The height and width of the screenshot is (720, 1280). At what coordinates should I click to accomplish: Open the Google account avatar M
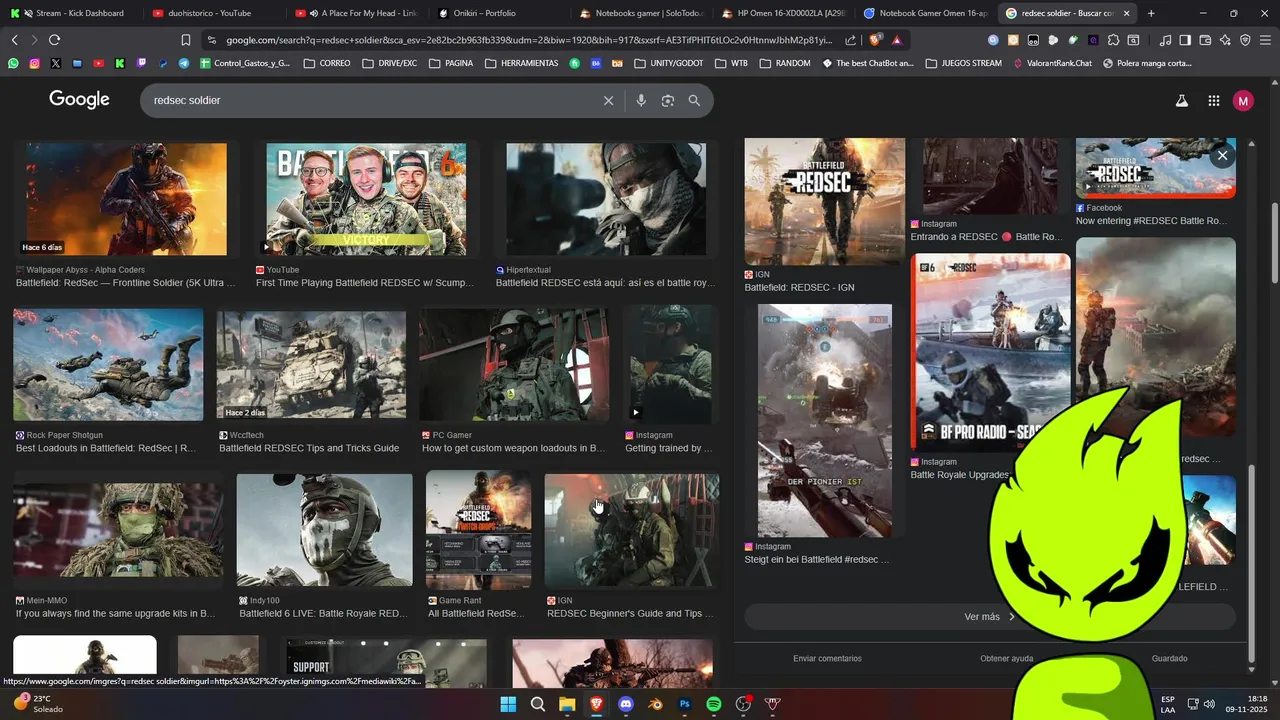click(1243, 100)
